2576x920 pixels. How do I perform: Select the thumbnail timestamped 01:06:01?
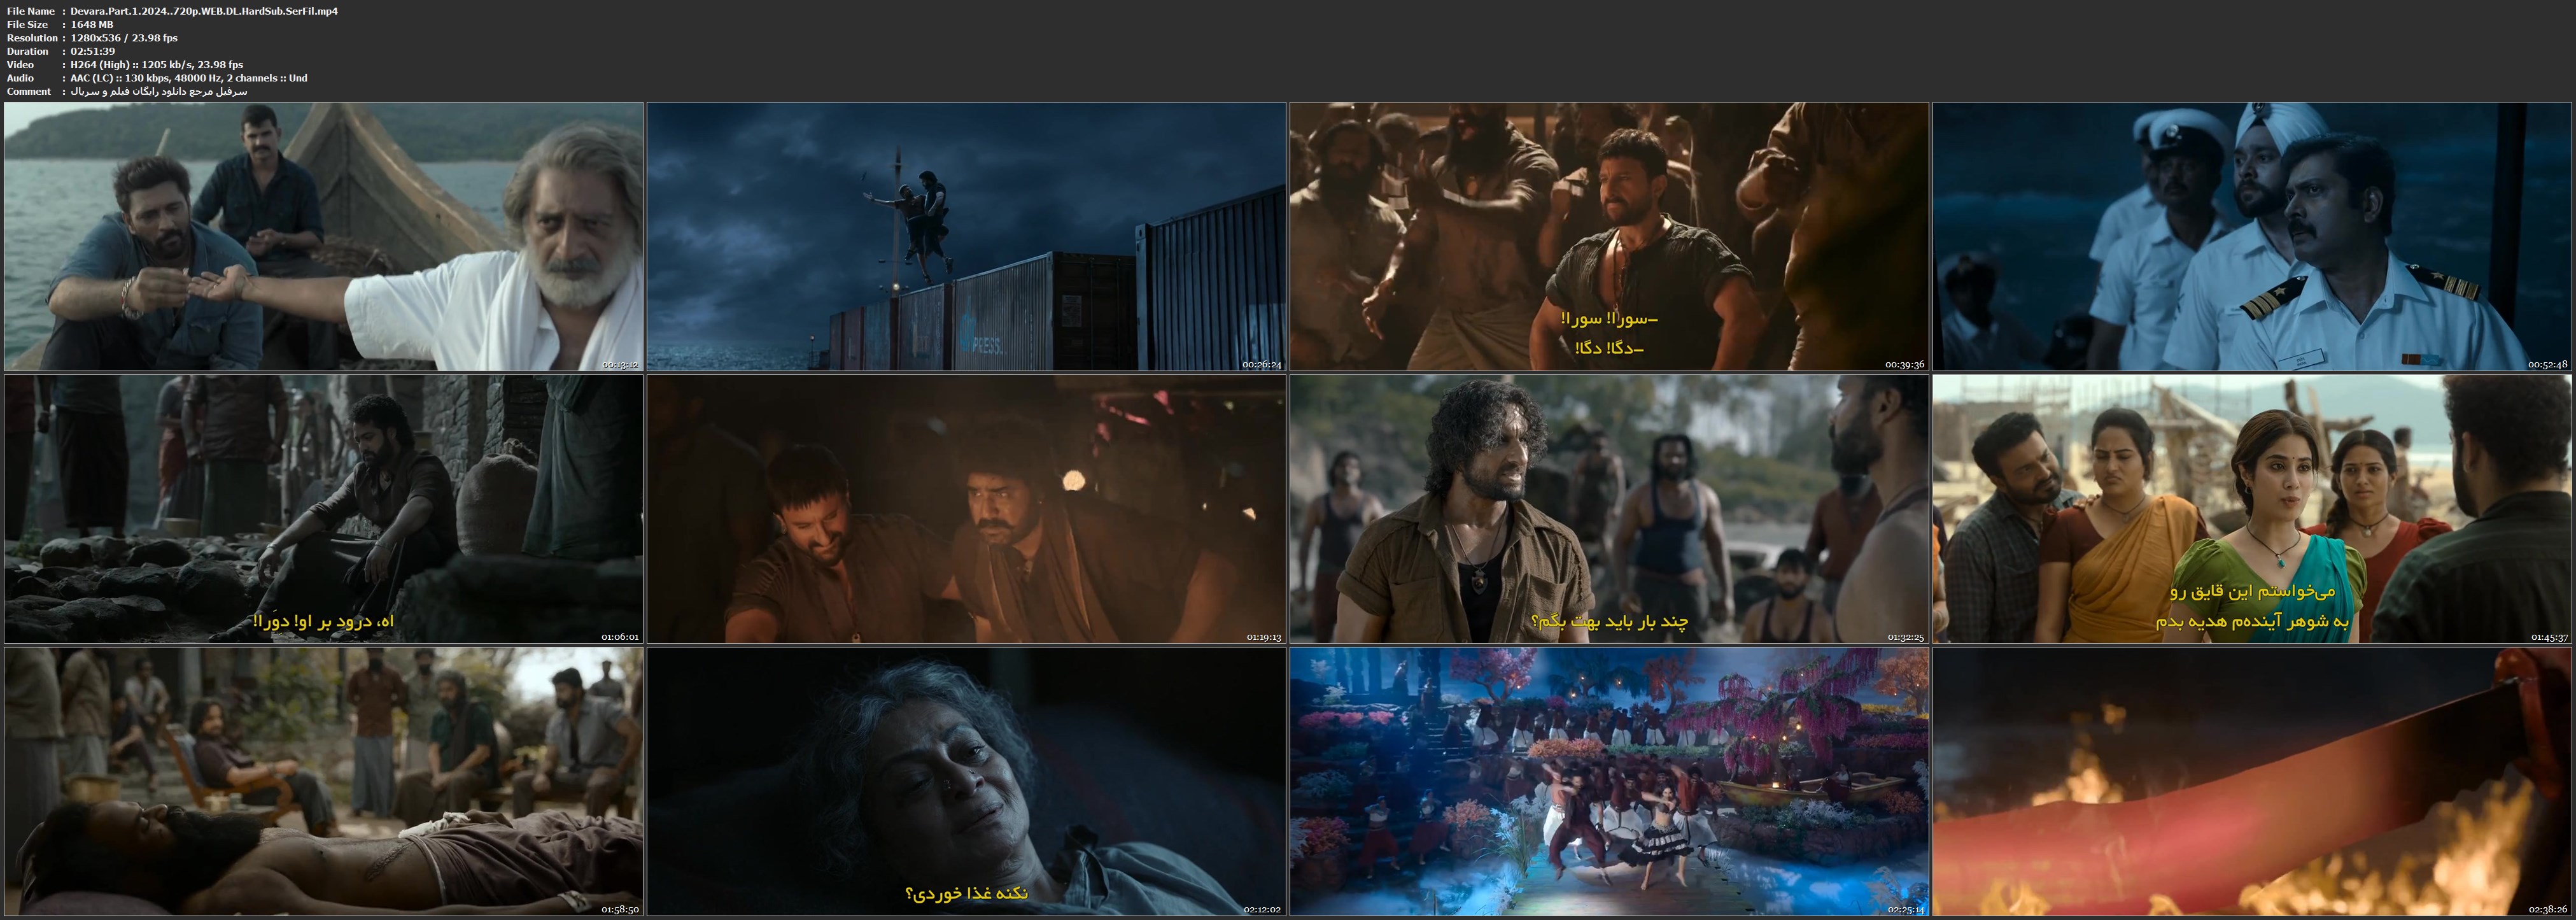(323, 509)
